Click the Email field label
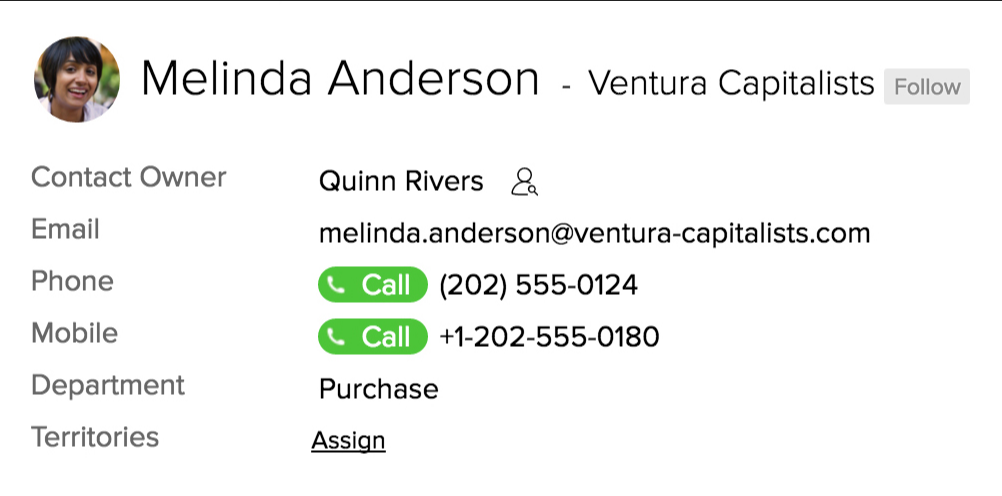Screen dimensions: 1002x496 [x=65, y=229]
